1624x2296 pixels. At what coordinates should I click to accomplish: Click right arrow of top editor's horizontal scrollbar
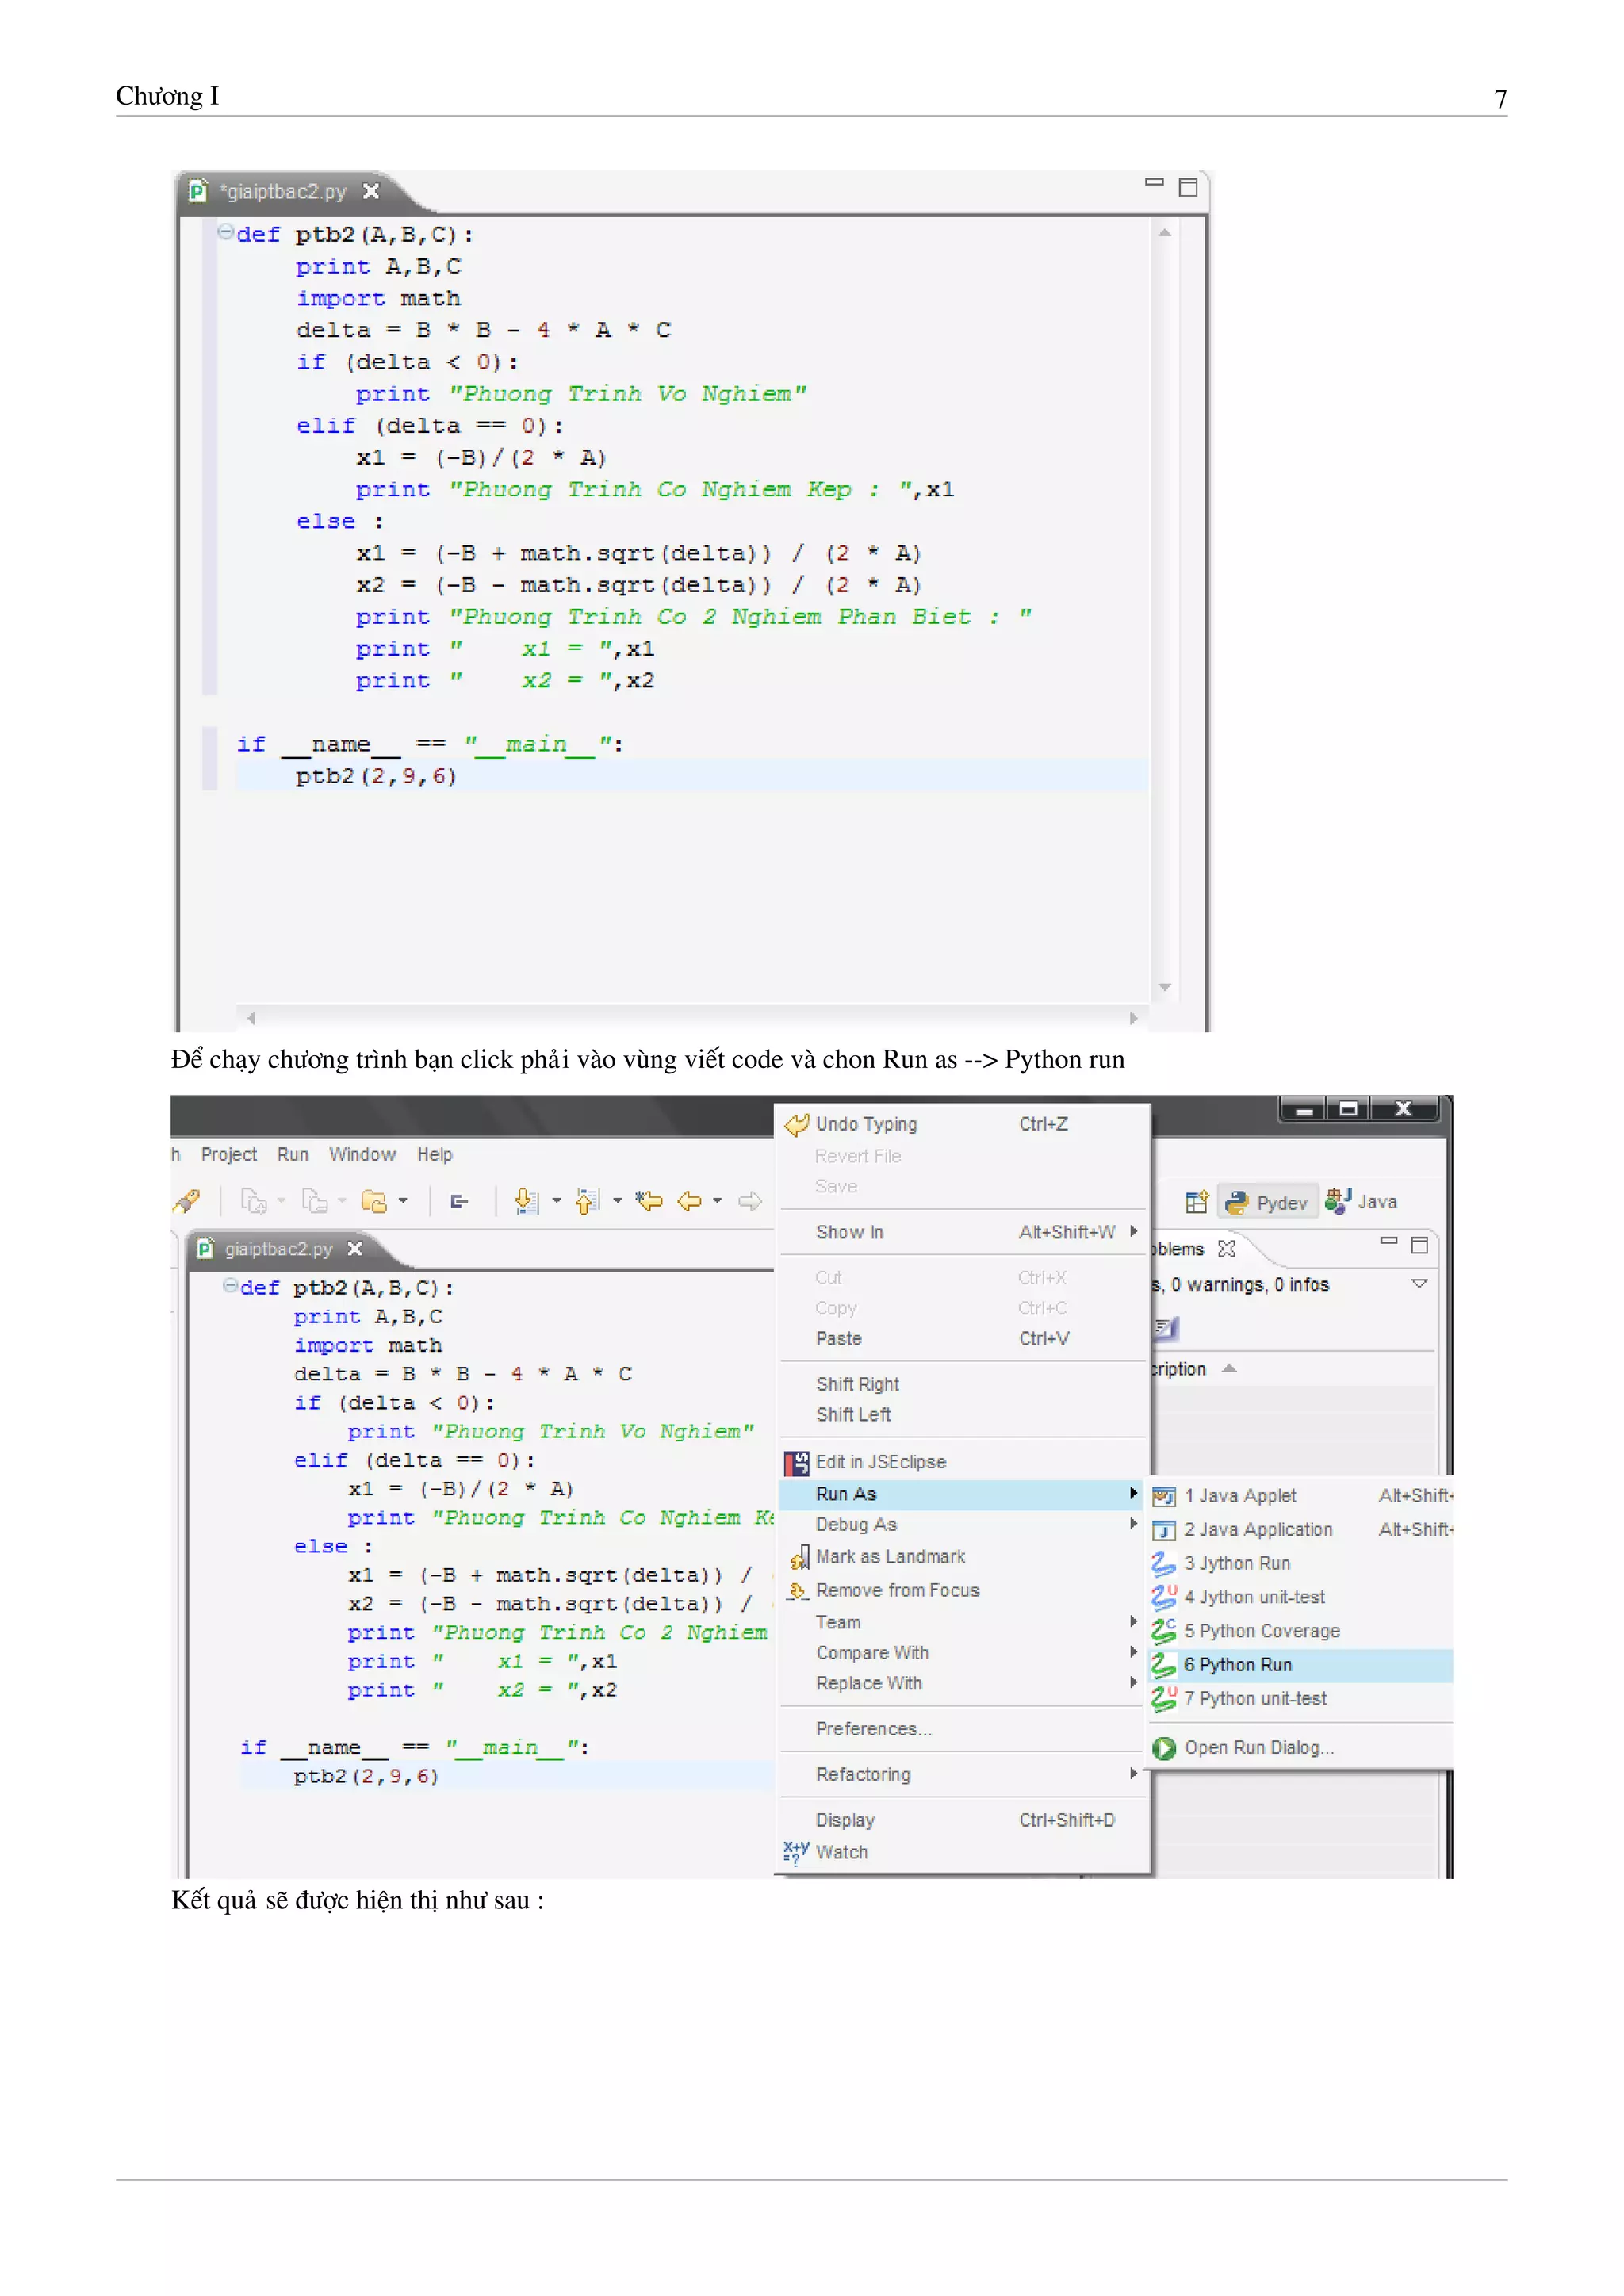1133,1018
